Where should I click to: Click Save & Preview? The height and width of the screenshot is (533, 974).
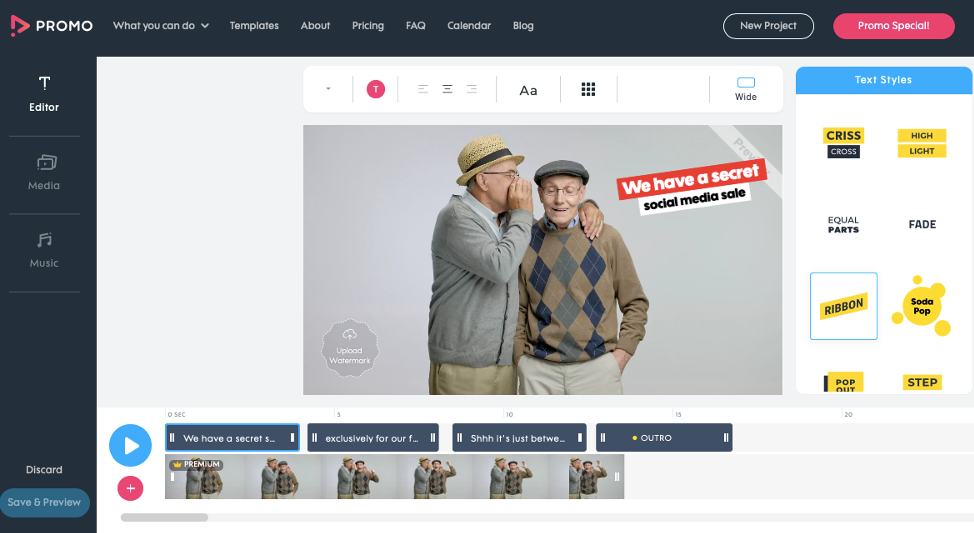pyautogui.click(x=44, y=502)
